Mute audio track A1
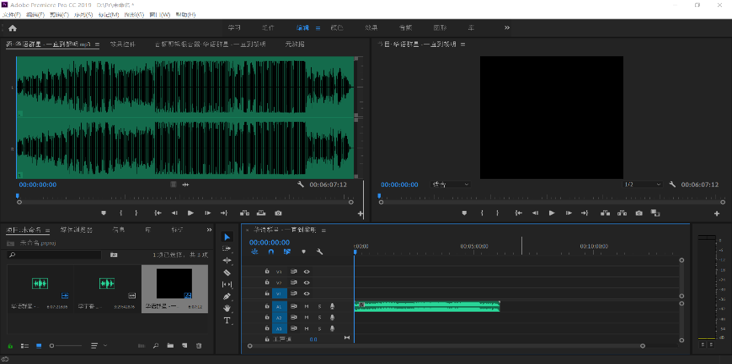The height and width of the screenshot is (364, 732). pos(307,306)
